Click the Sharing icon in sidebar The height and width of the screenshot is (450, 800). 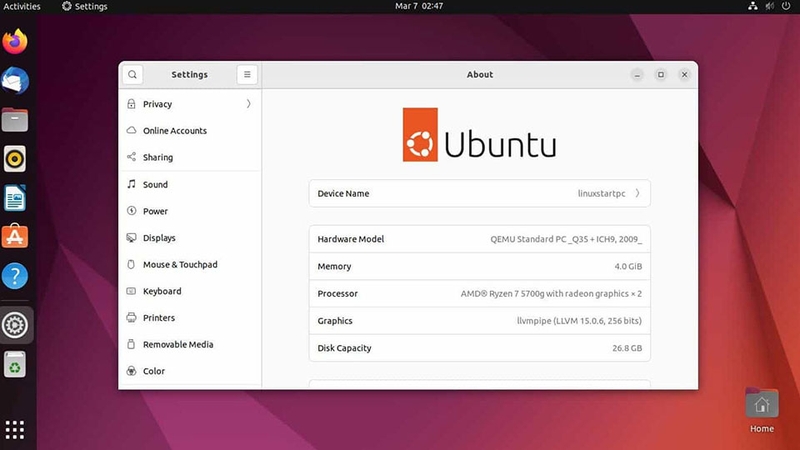pos(131,157)
